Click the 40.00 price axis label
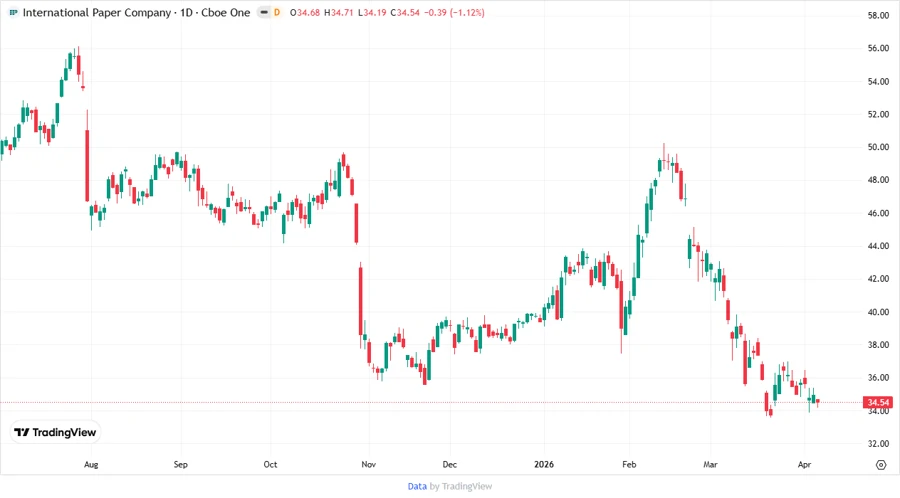This screenshot has height=498, width=900. (878, 312)
